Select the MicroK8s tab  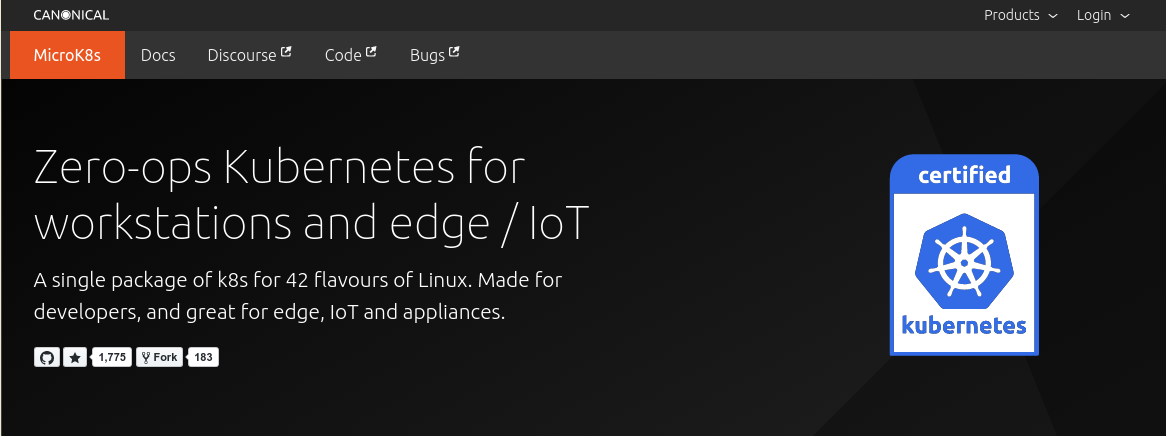(x=67, y=55)
